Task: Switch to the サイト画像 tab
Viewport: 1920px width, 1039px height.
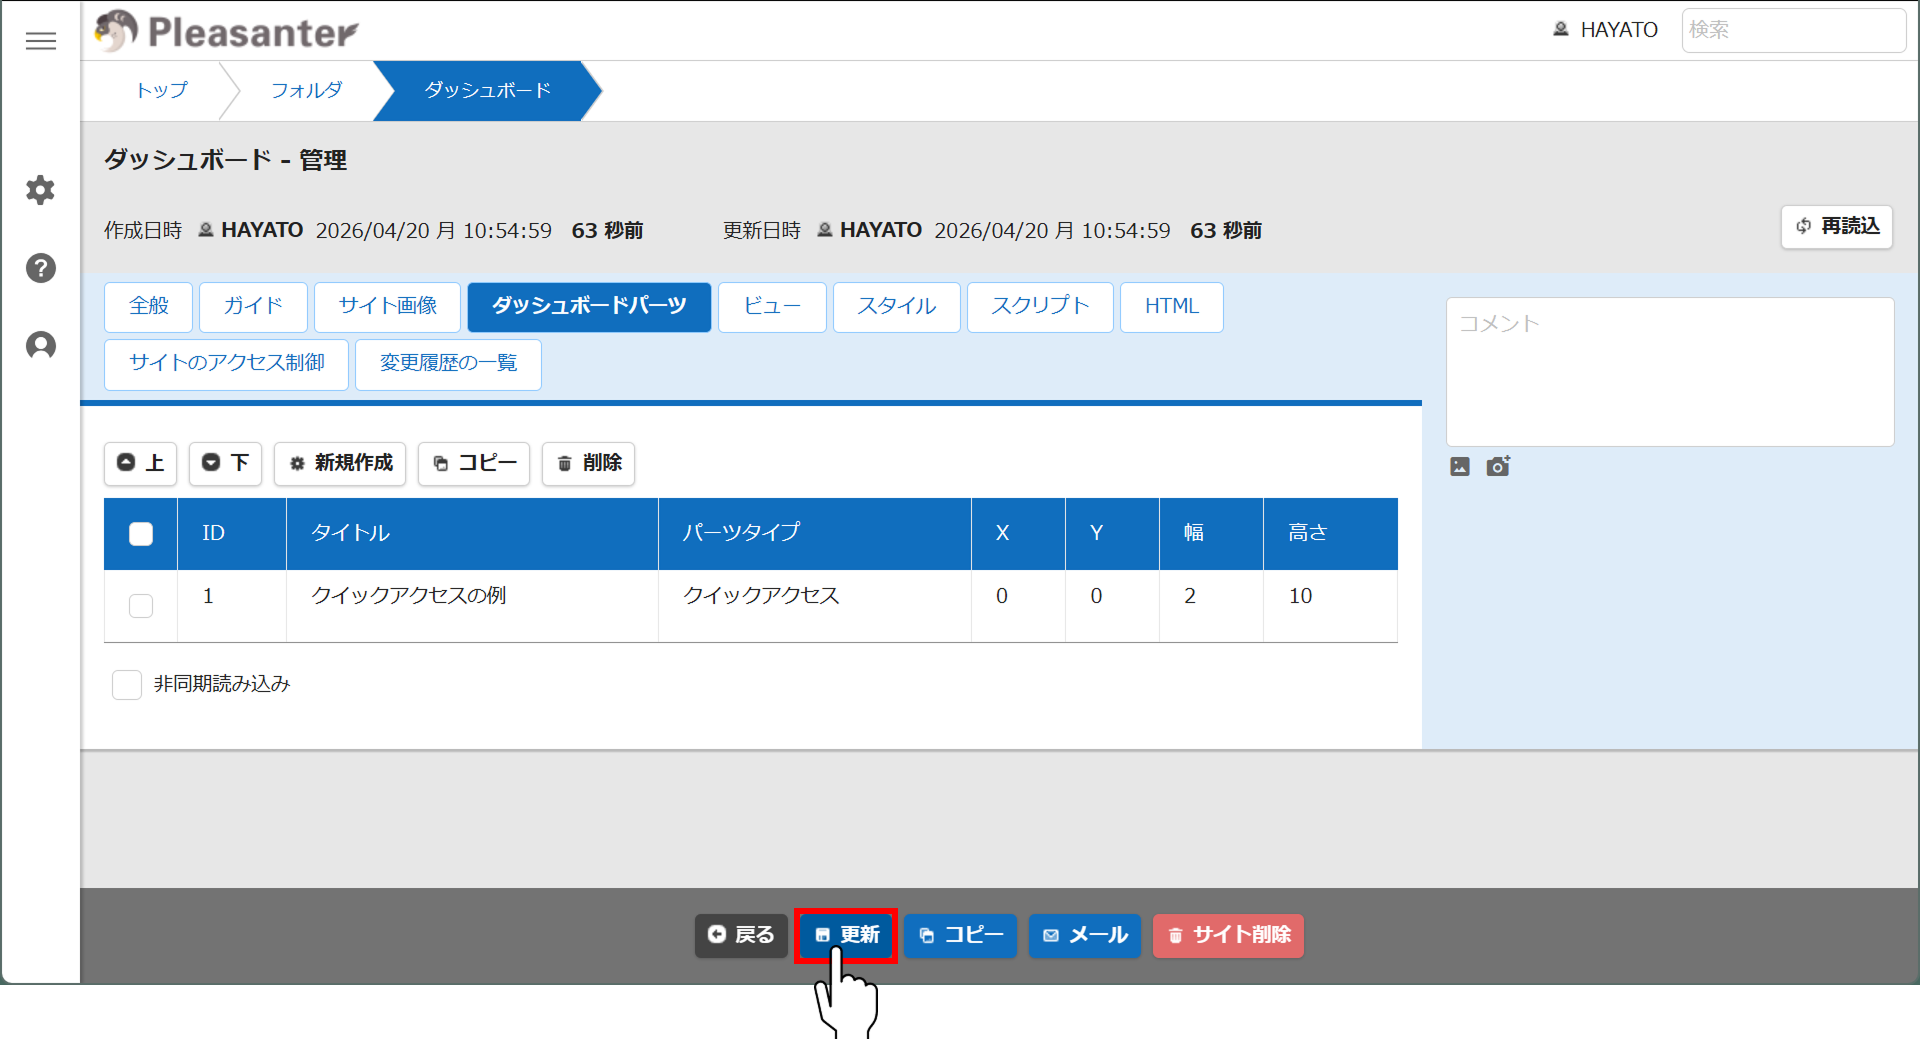Action: [388, 306]
